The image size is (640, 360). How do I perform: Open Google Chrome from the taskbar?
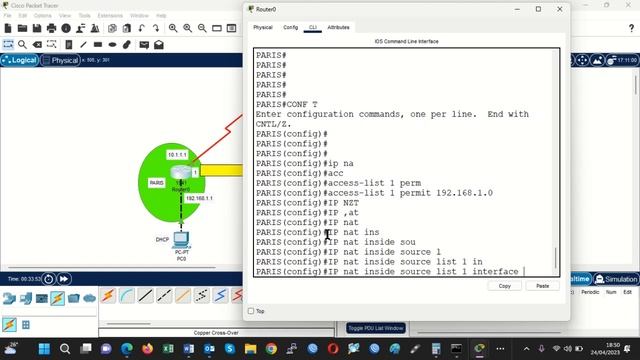click(271, 349)
